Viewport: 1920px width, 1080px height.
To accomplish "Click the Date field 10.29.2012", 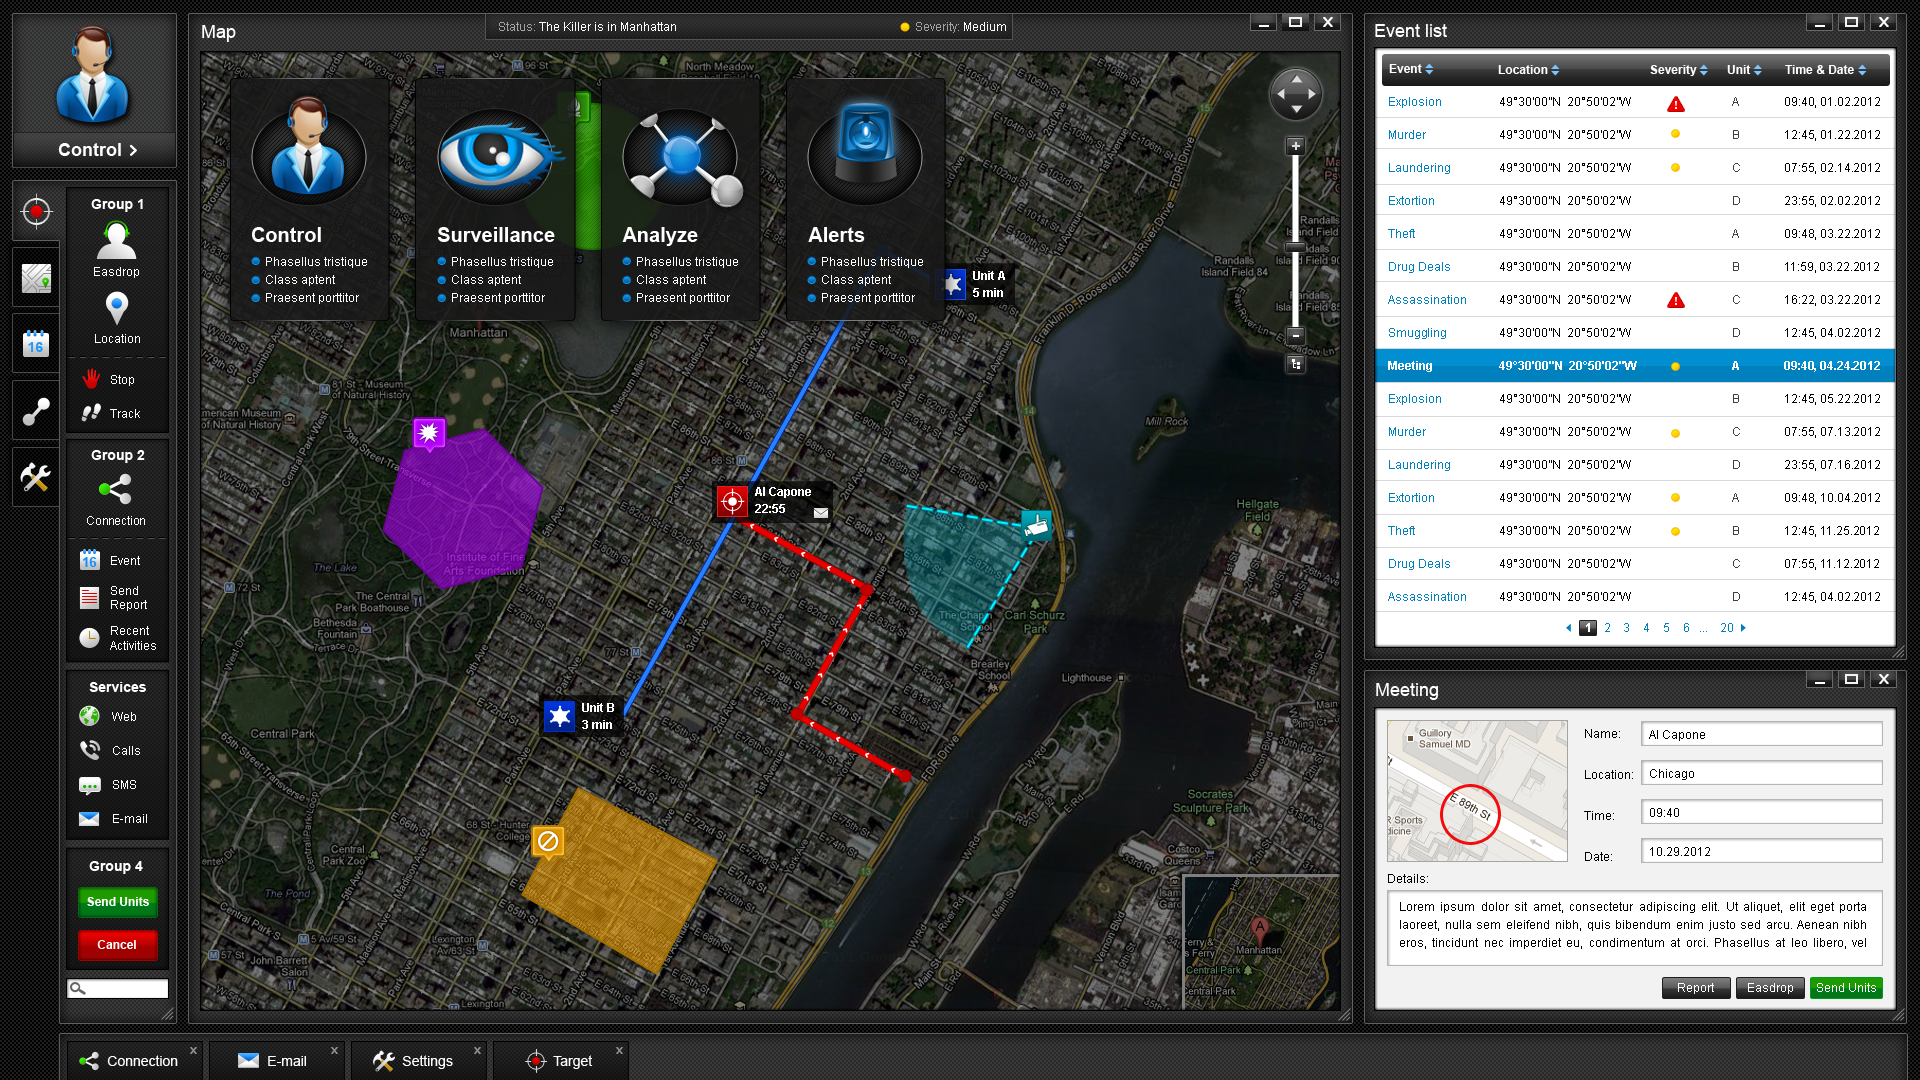I will click(x=1761, y=851).
